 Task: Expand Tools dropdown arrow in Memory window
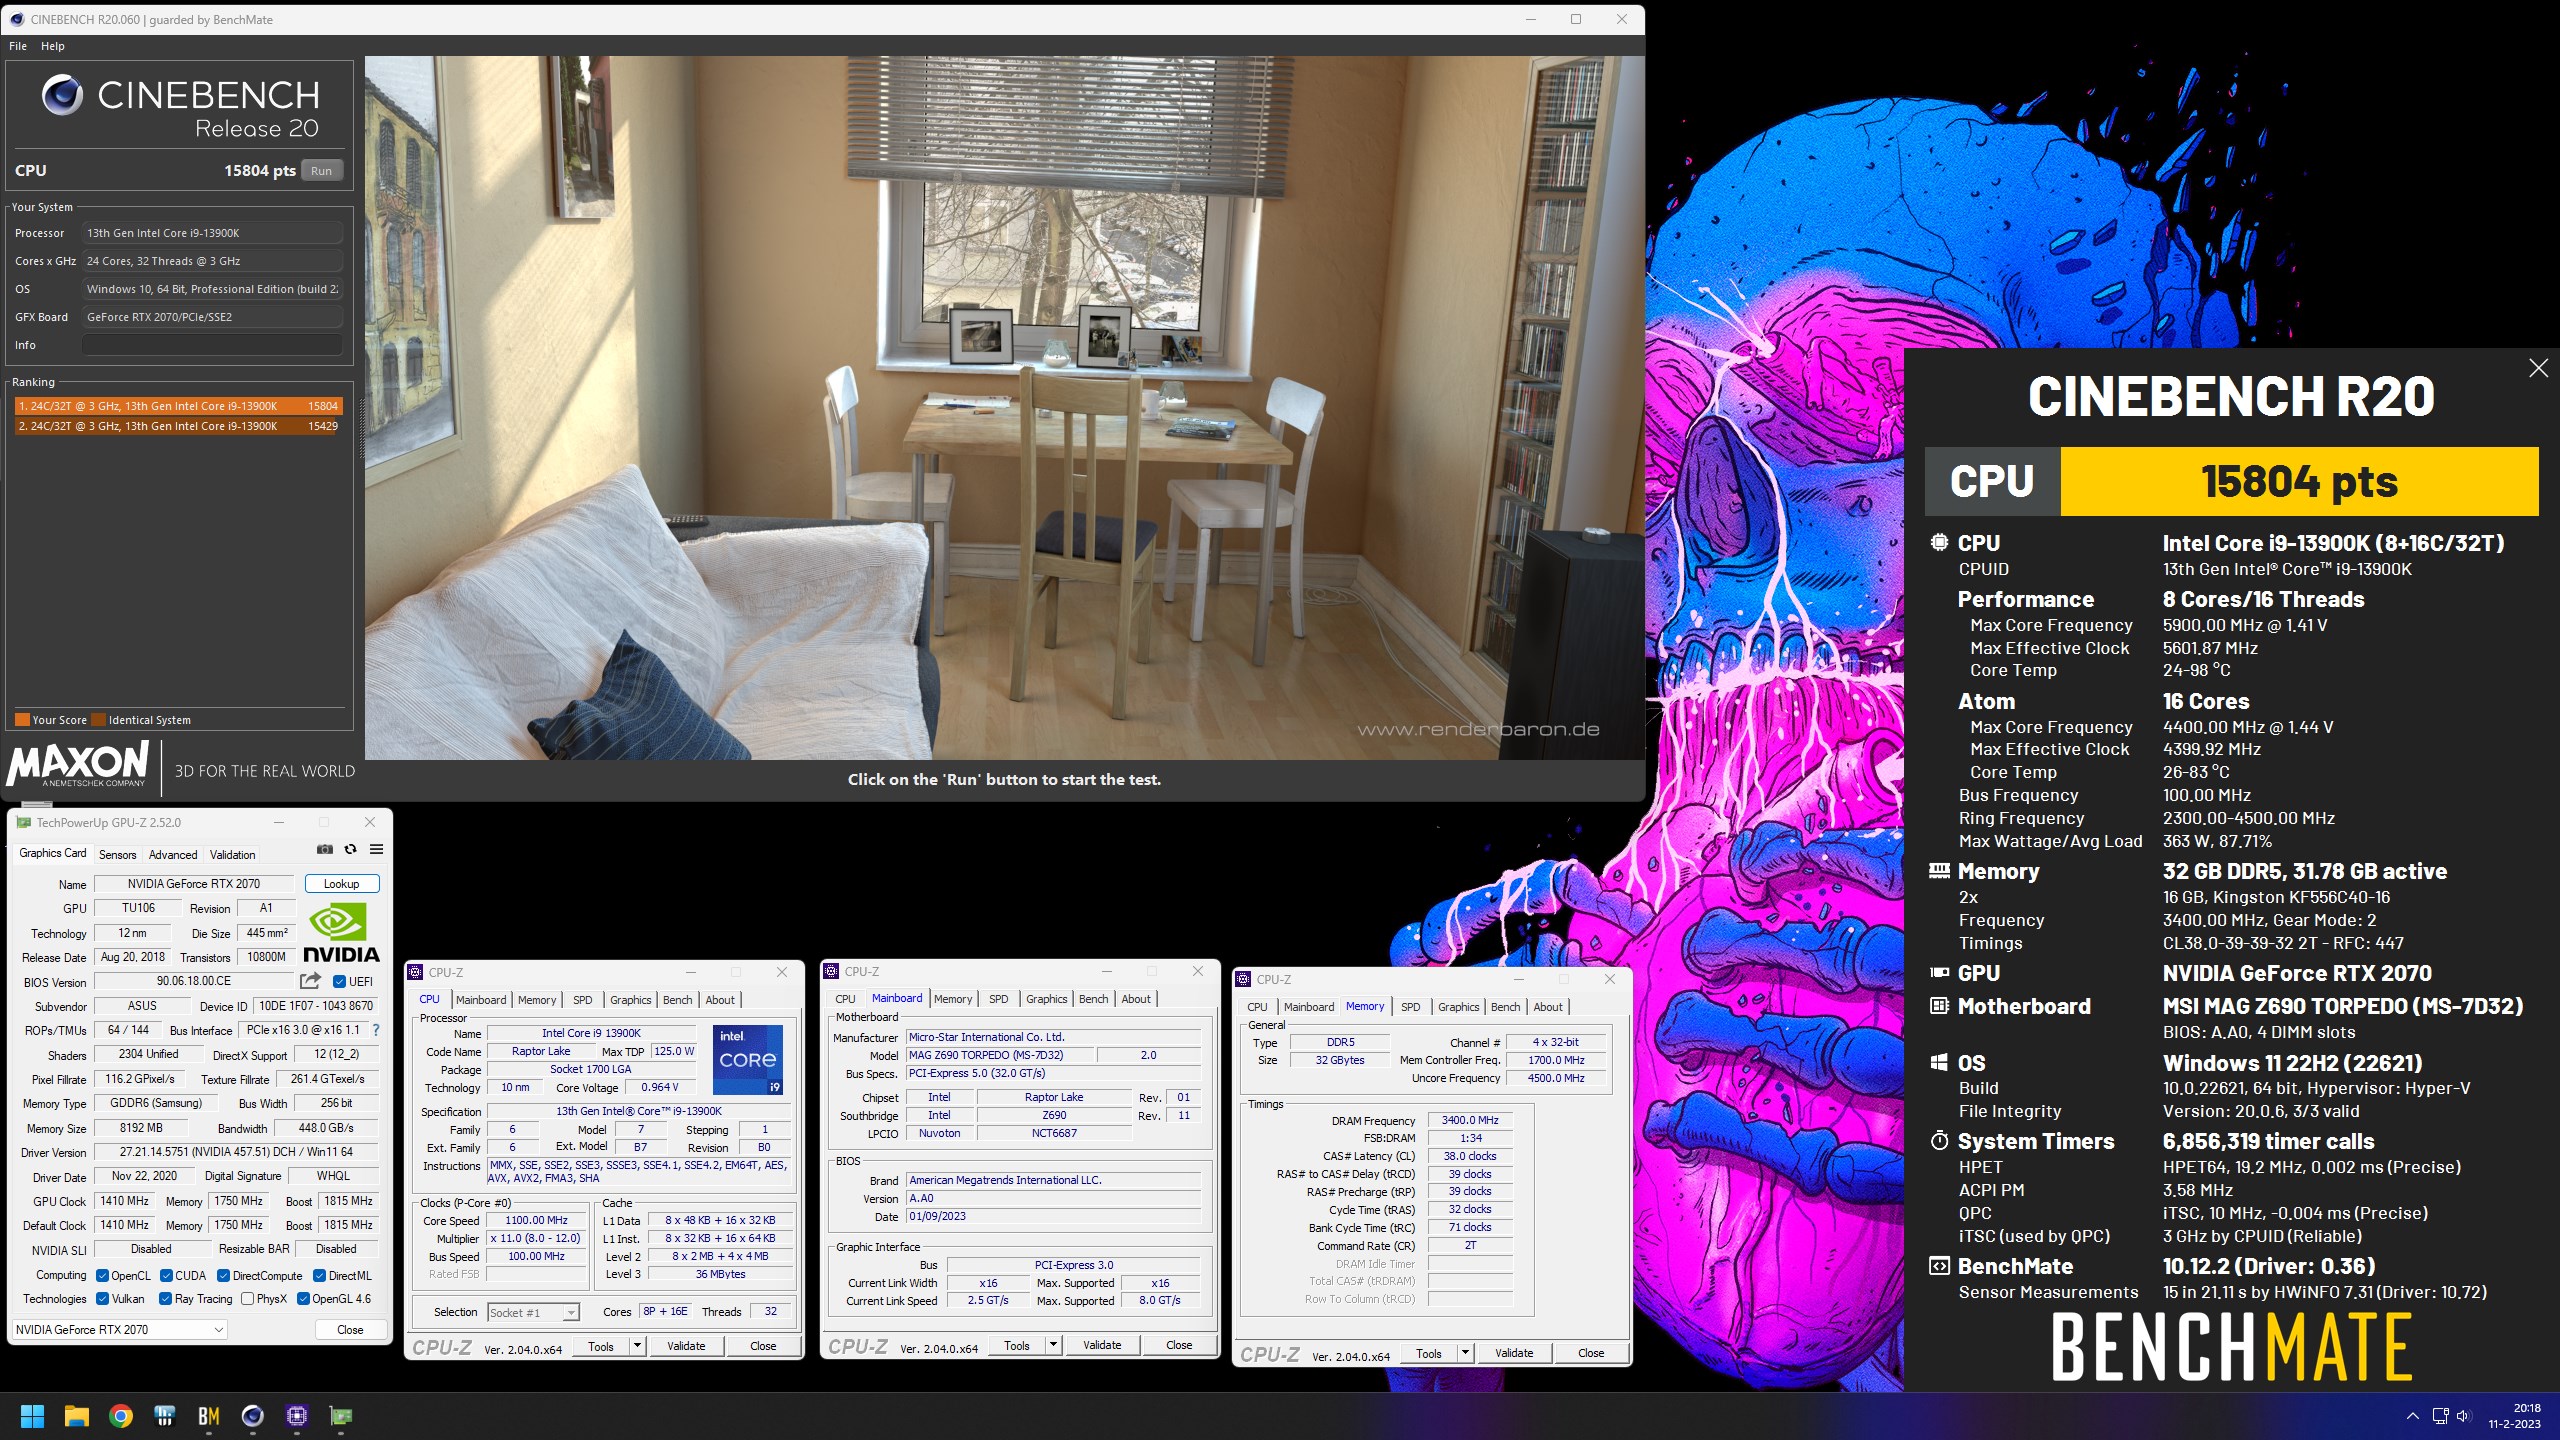pyautogui.click(x=1465, y=1353)
